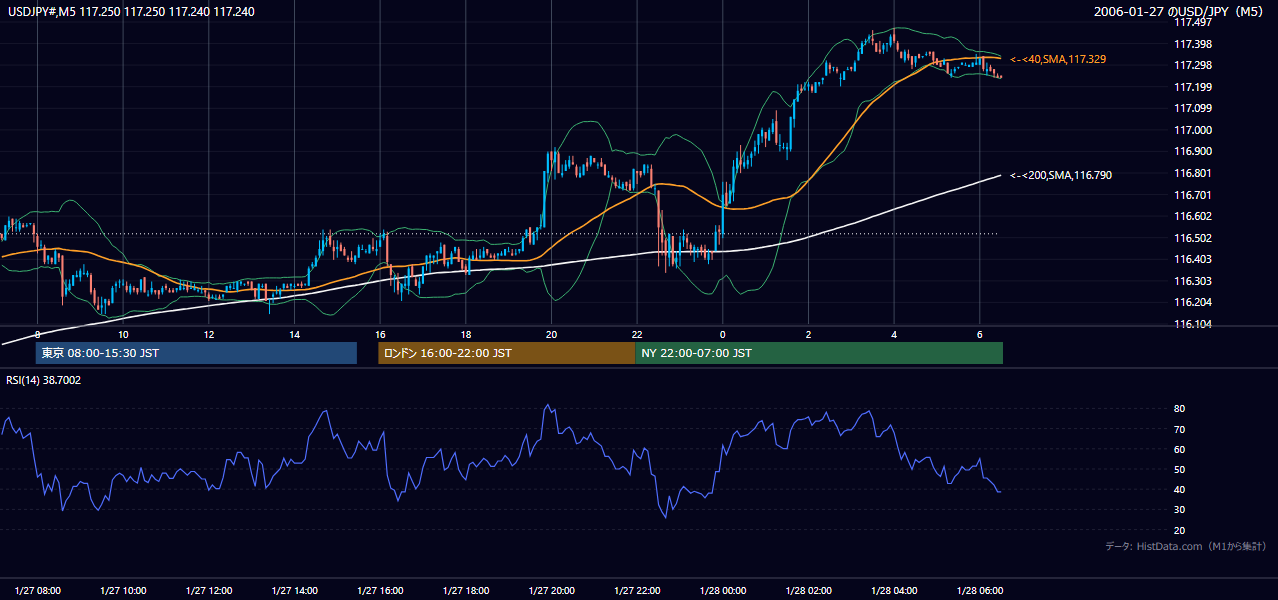Click price scale value 117.298

[1193, 65]
